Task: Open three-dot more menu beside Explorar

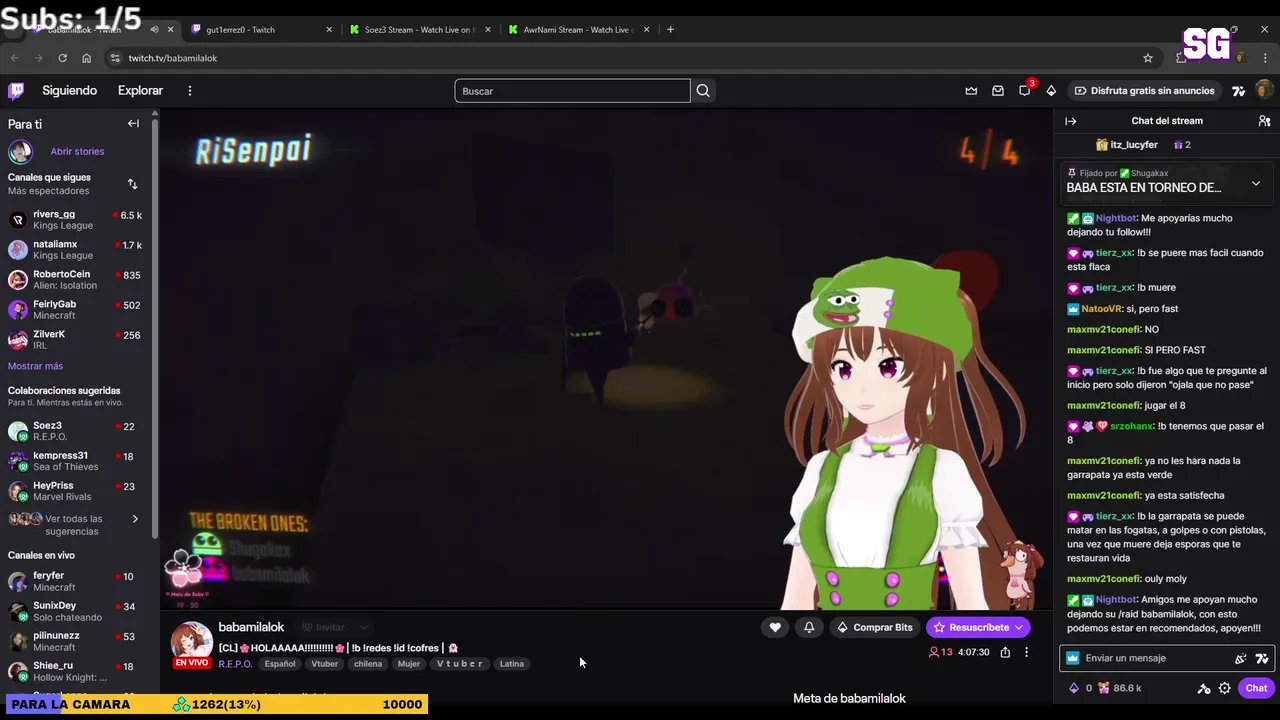Action: point(189,91)
